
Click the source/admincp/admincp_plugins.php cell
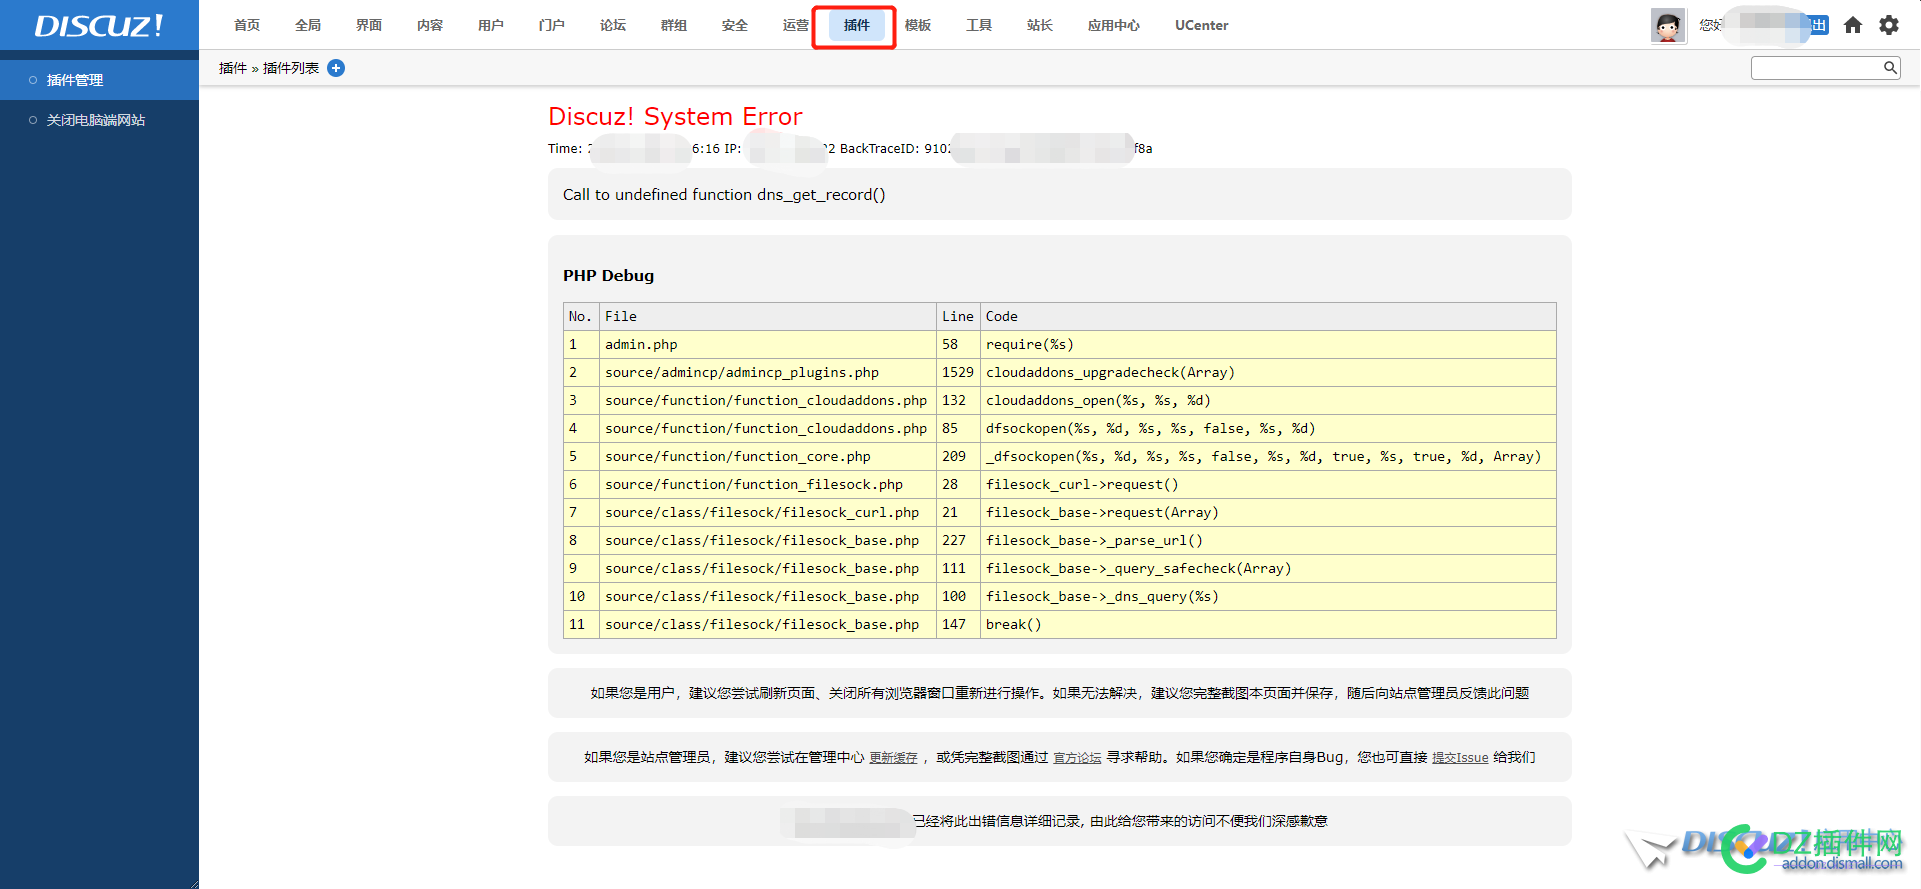[x=767, y=372]
